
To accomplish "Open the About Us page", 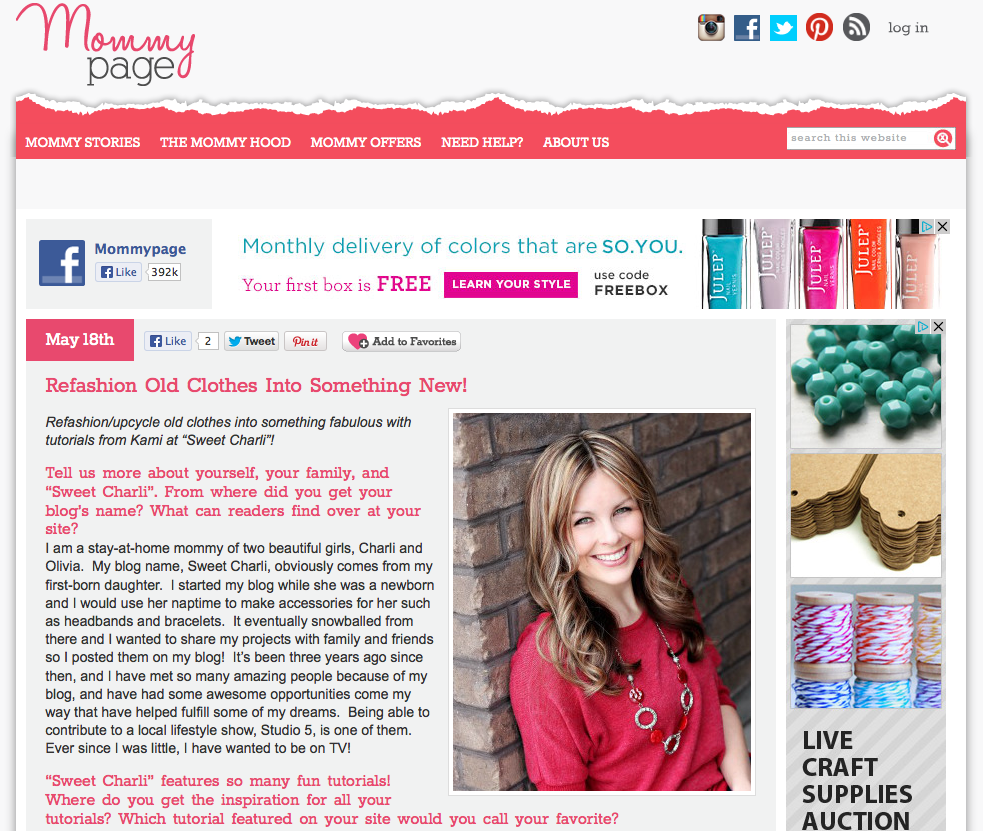I will 576,142.
